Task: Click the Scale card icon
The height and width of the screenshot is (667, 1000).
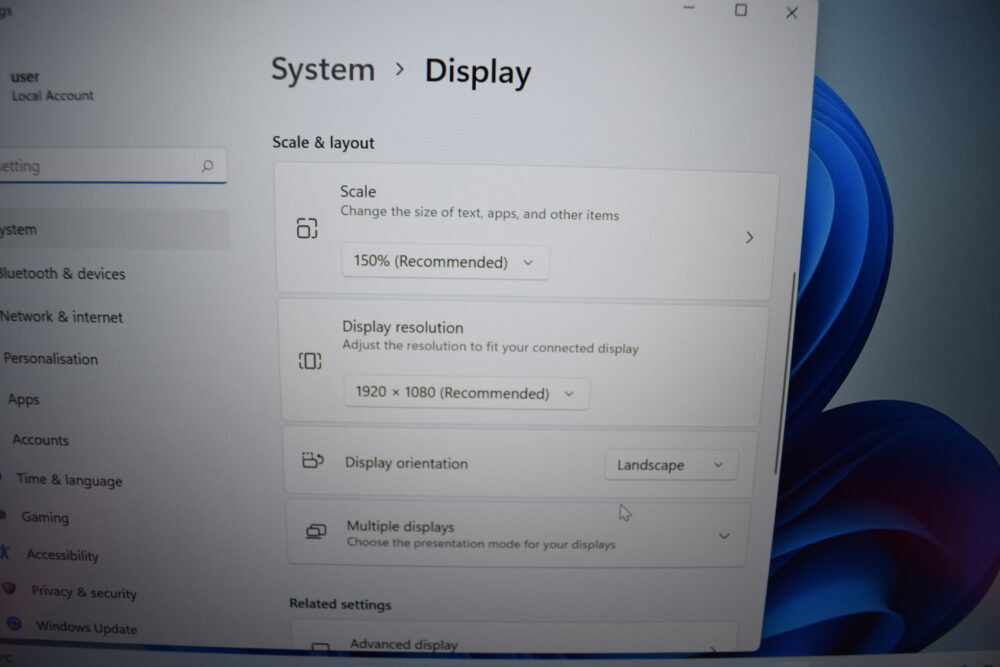Action: 307,228
